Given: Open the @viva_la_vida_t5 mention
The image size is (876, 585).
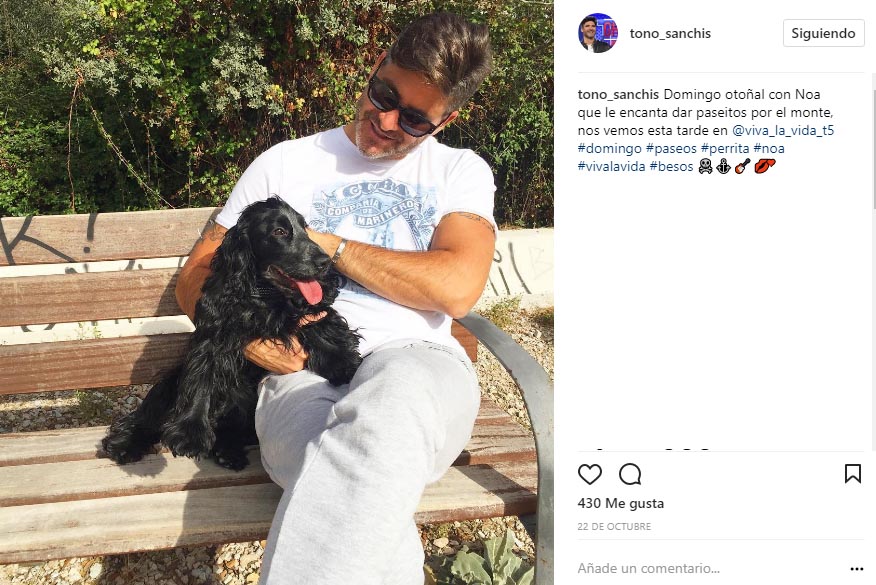Looking at the screenshot, I should tap(783, 130).
